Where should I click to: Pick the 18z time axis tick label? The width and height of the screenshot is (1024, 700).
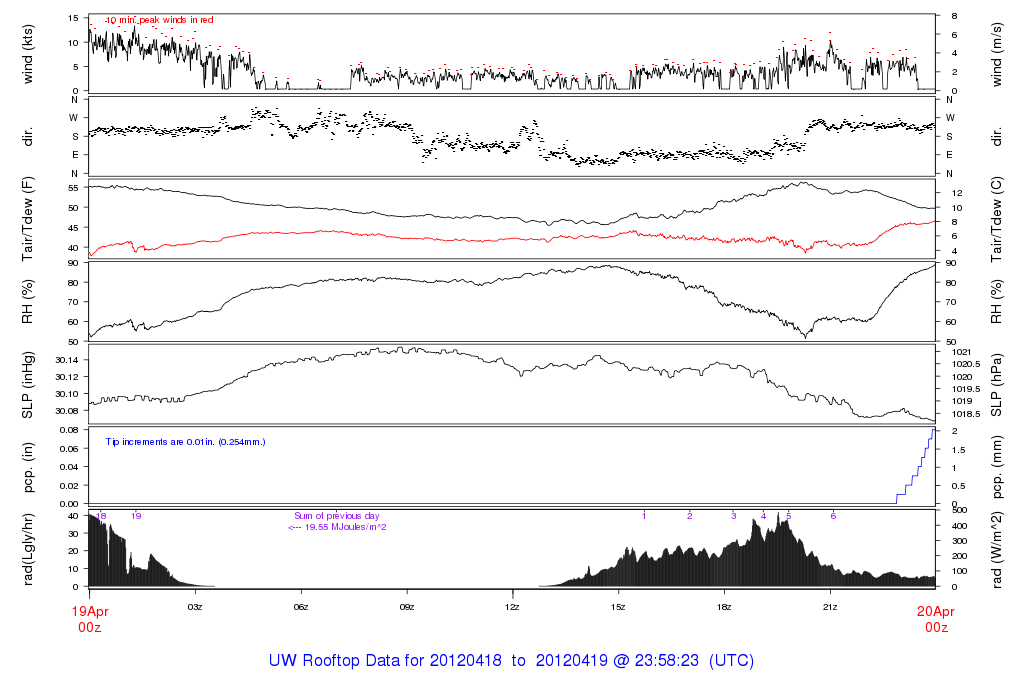724,606
